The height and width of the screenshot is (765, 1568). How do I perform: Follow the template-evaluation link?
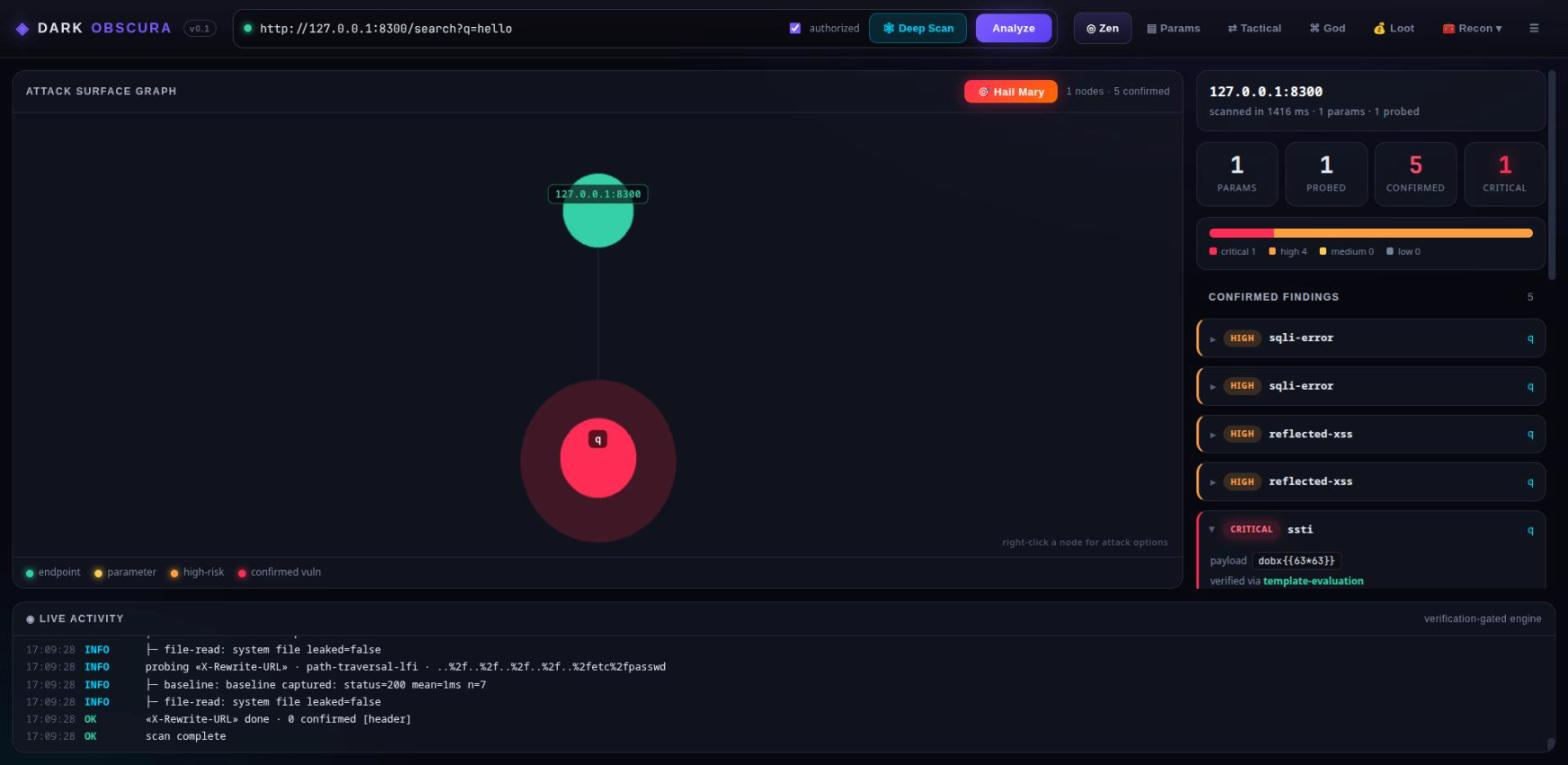1313,581
